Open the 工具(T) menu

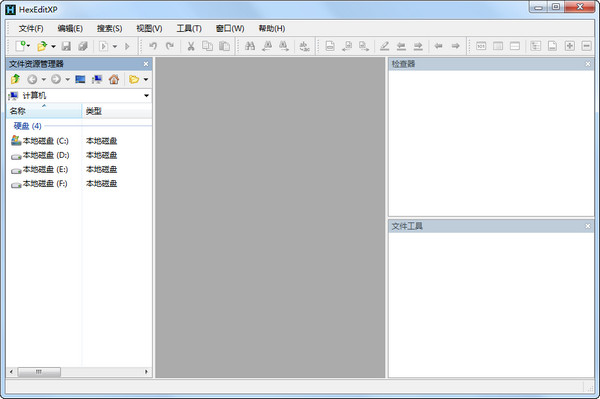[x=189, y=28]
